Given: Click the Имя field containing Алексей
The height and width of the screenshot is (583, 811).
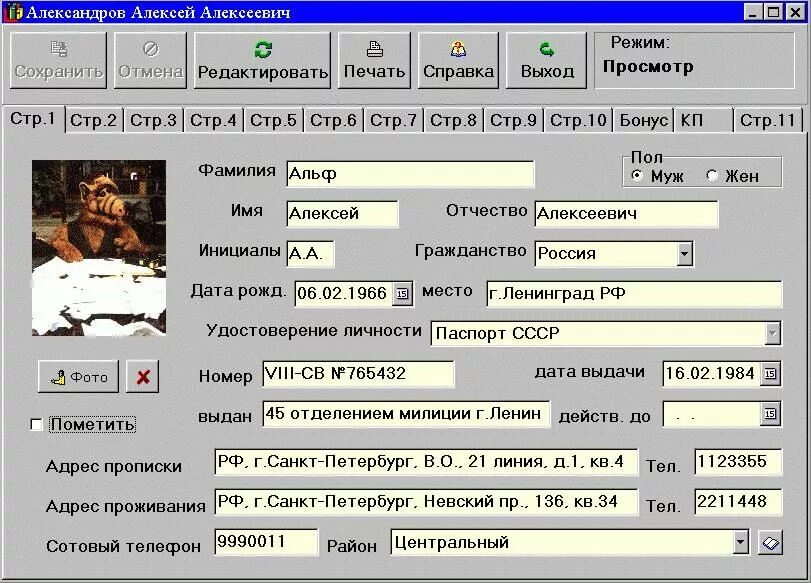Looking at the screenshot, I should tap(342, 214).
